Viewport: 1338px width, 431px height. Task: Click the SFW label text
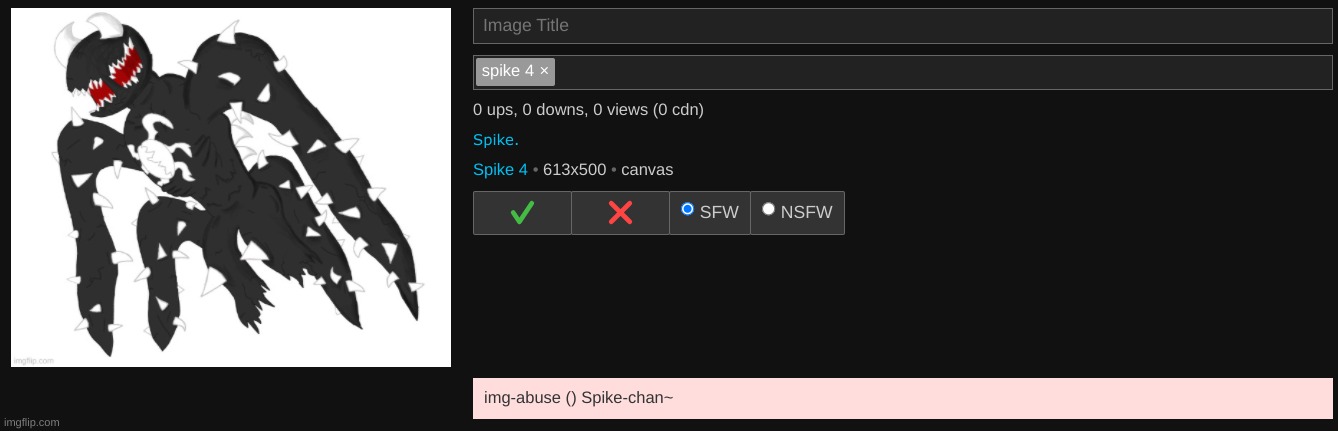coord(719,213)
